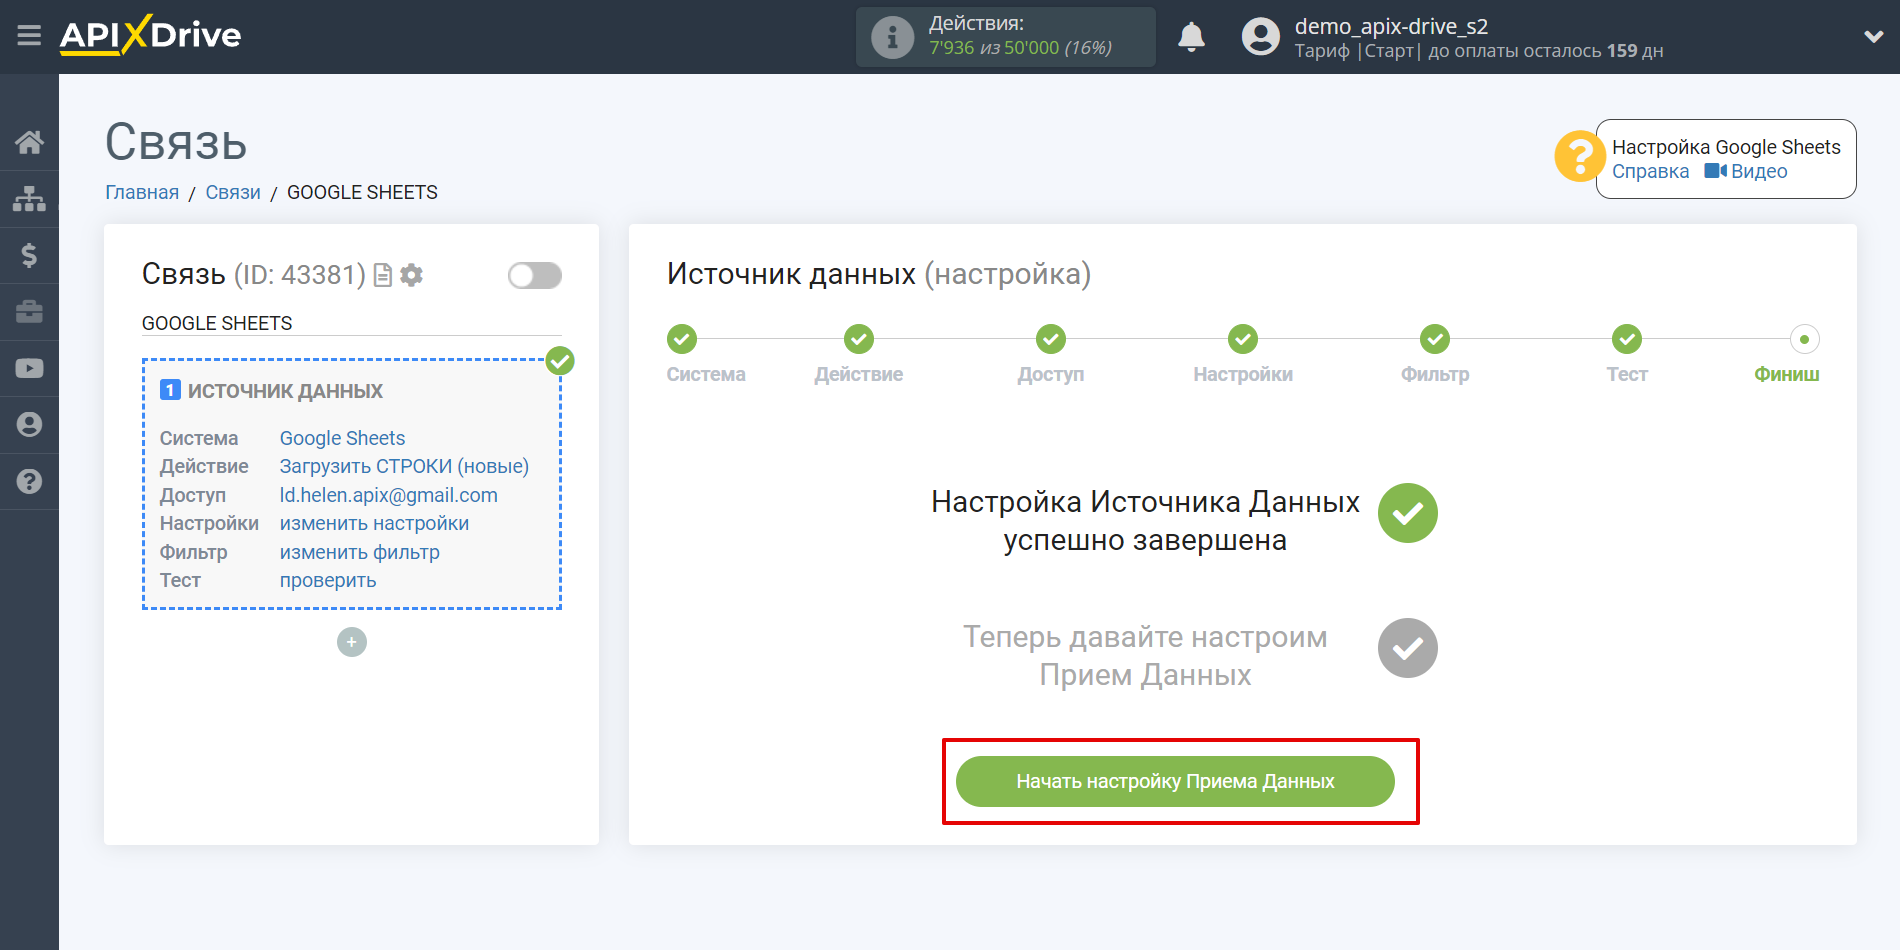Click Начать настройку Приема Данных button
Image resolution: width=1900 pixels, height=950 pixels.
pyautogui.click(x=1175, y=781)
